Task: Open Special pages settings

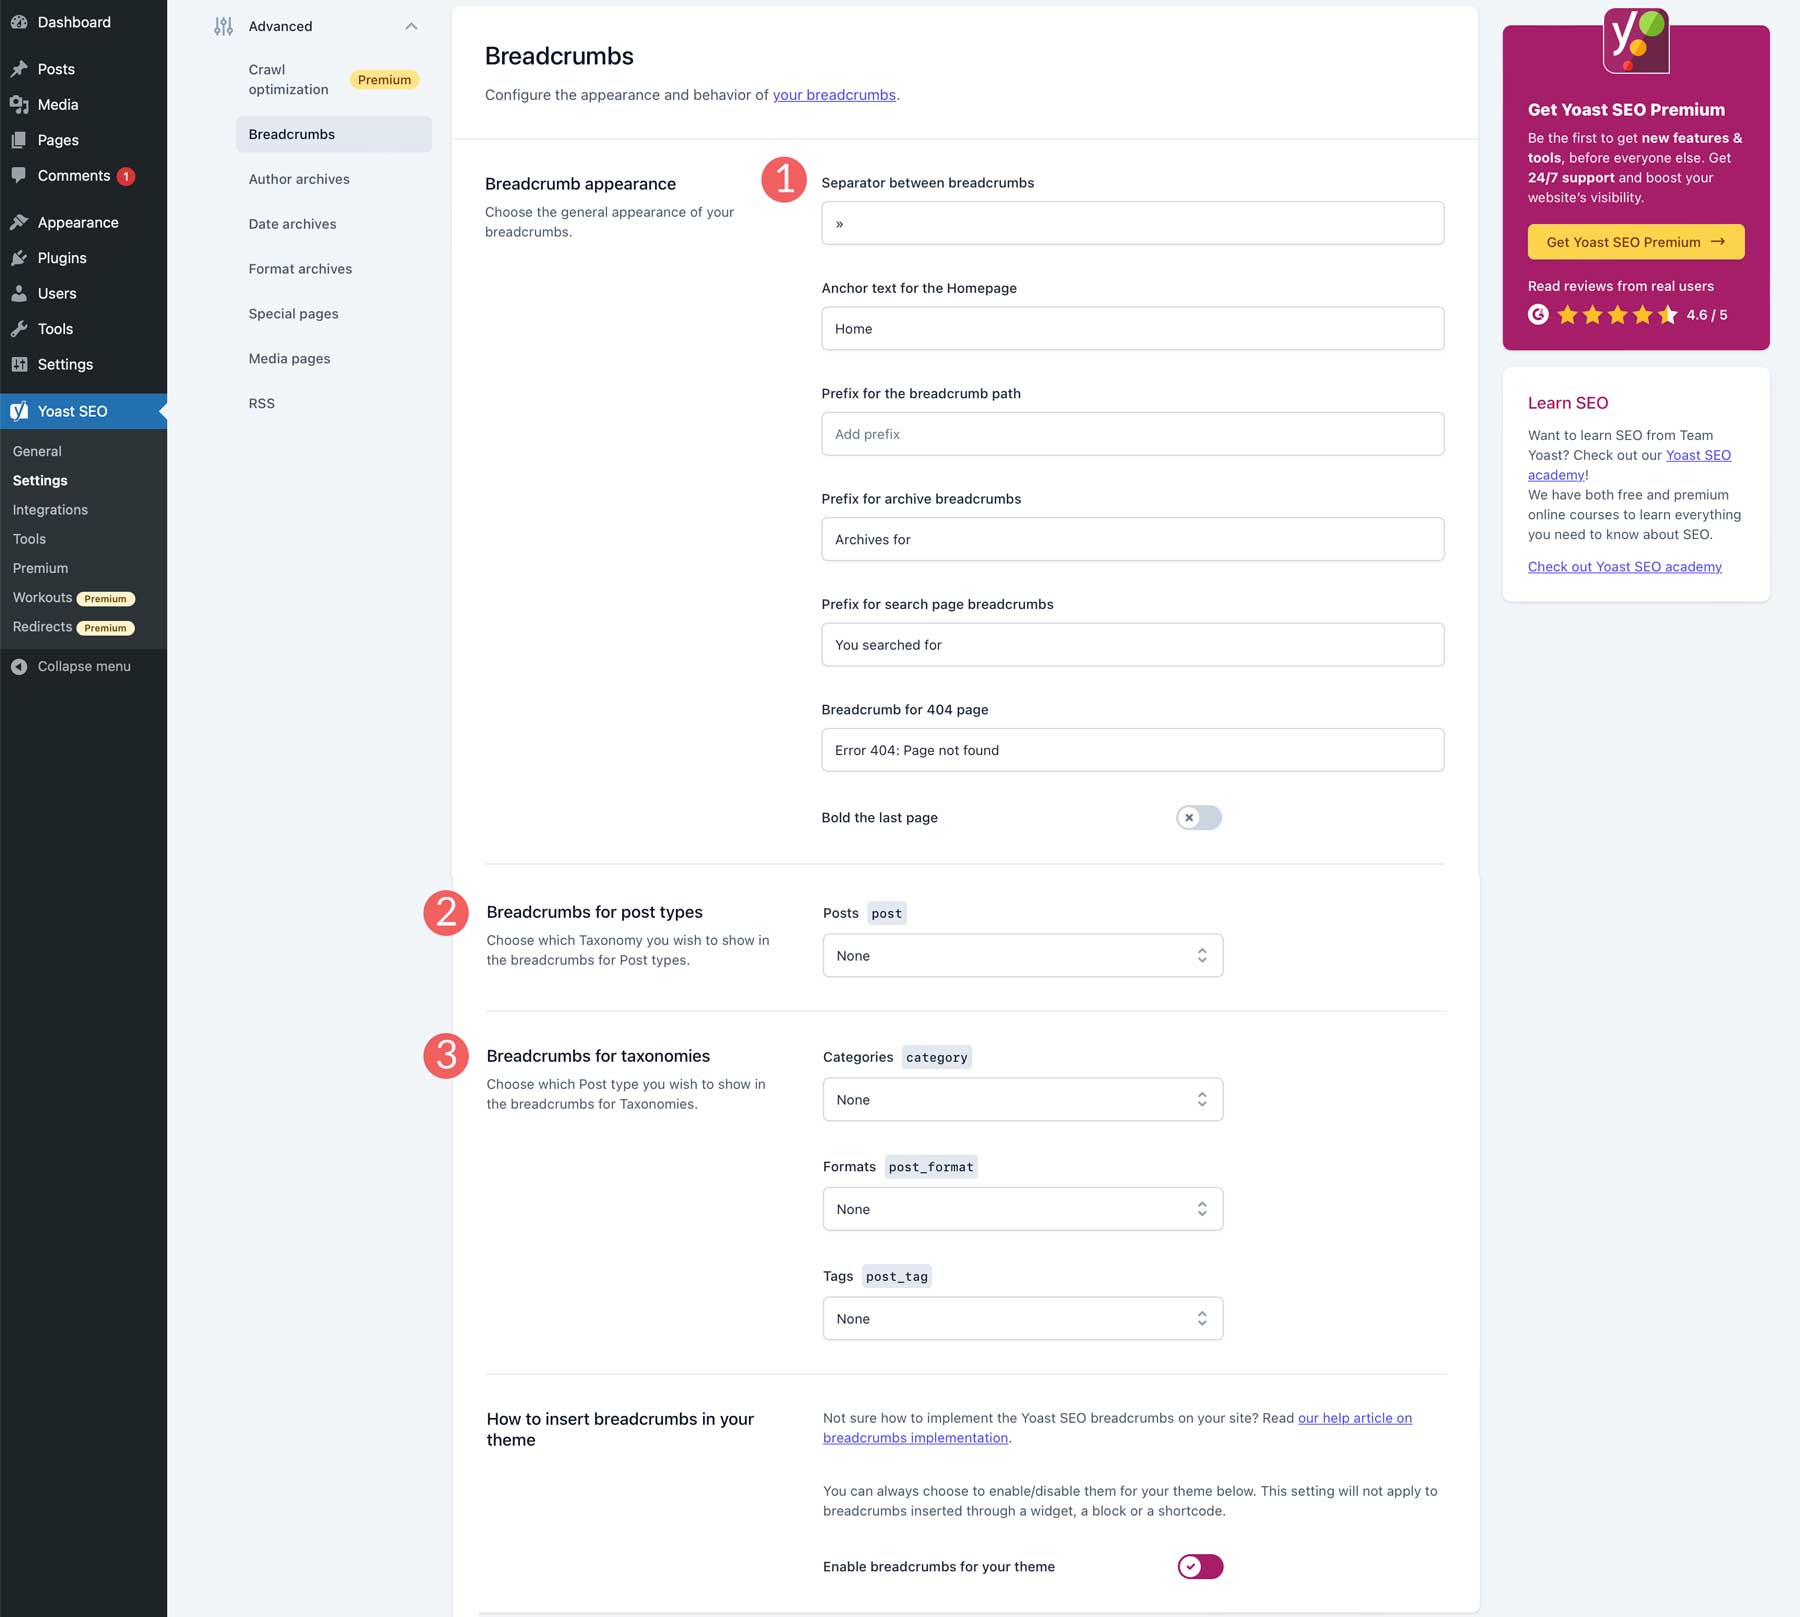Action: (x=293, y=314)
